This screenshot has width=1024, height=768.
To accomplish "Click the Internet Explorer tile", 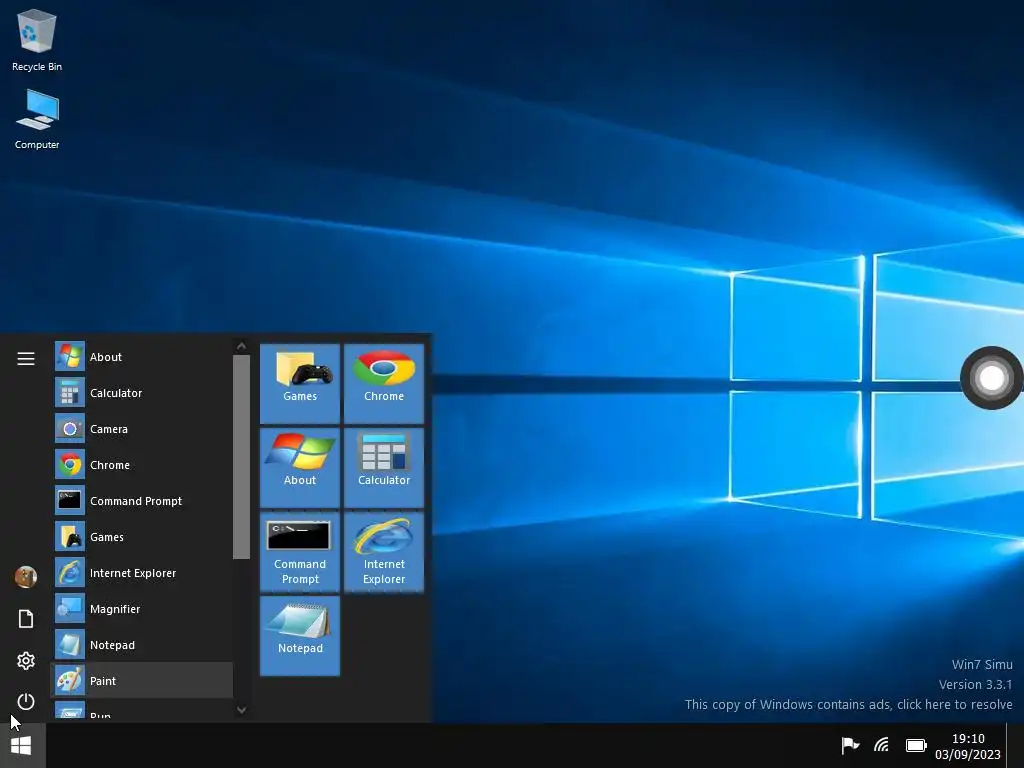I will pos(384,552).
